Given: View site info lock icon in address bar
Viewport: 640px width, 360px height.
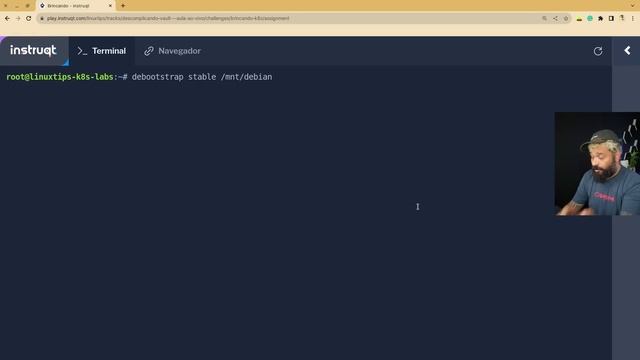Looking at the screenshot, I should (x=42, y=18).
